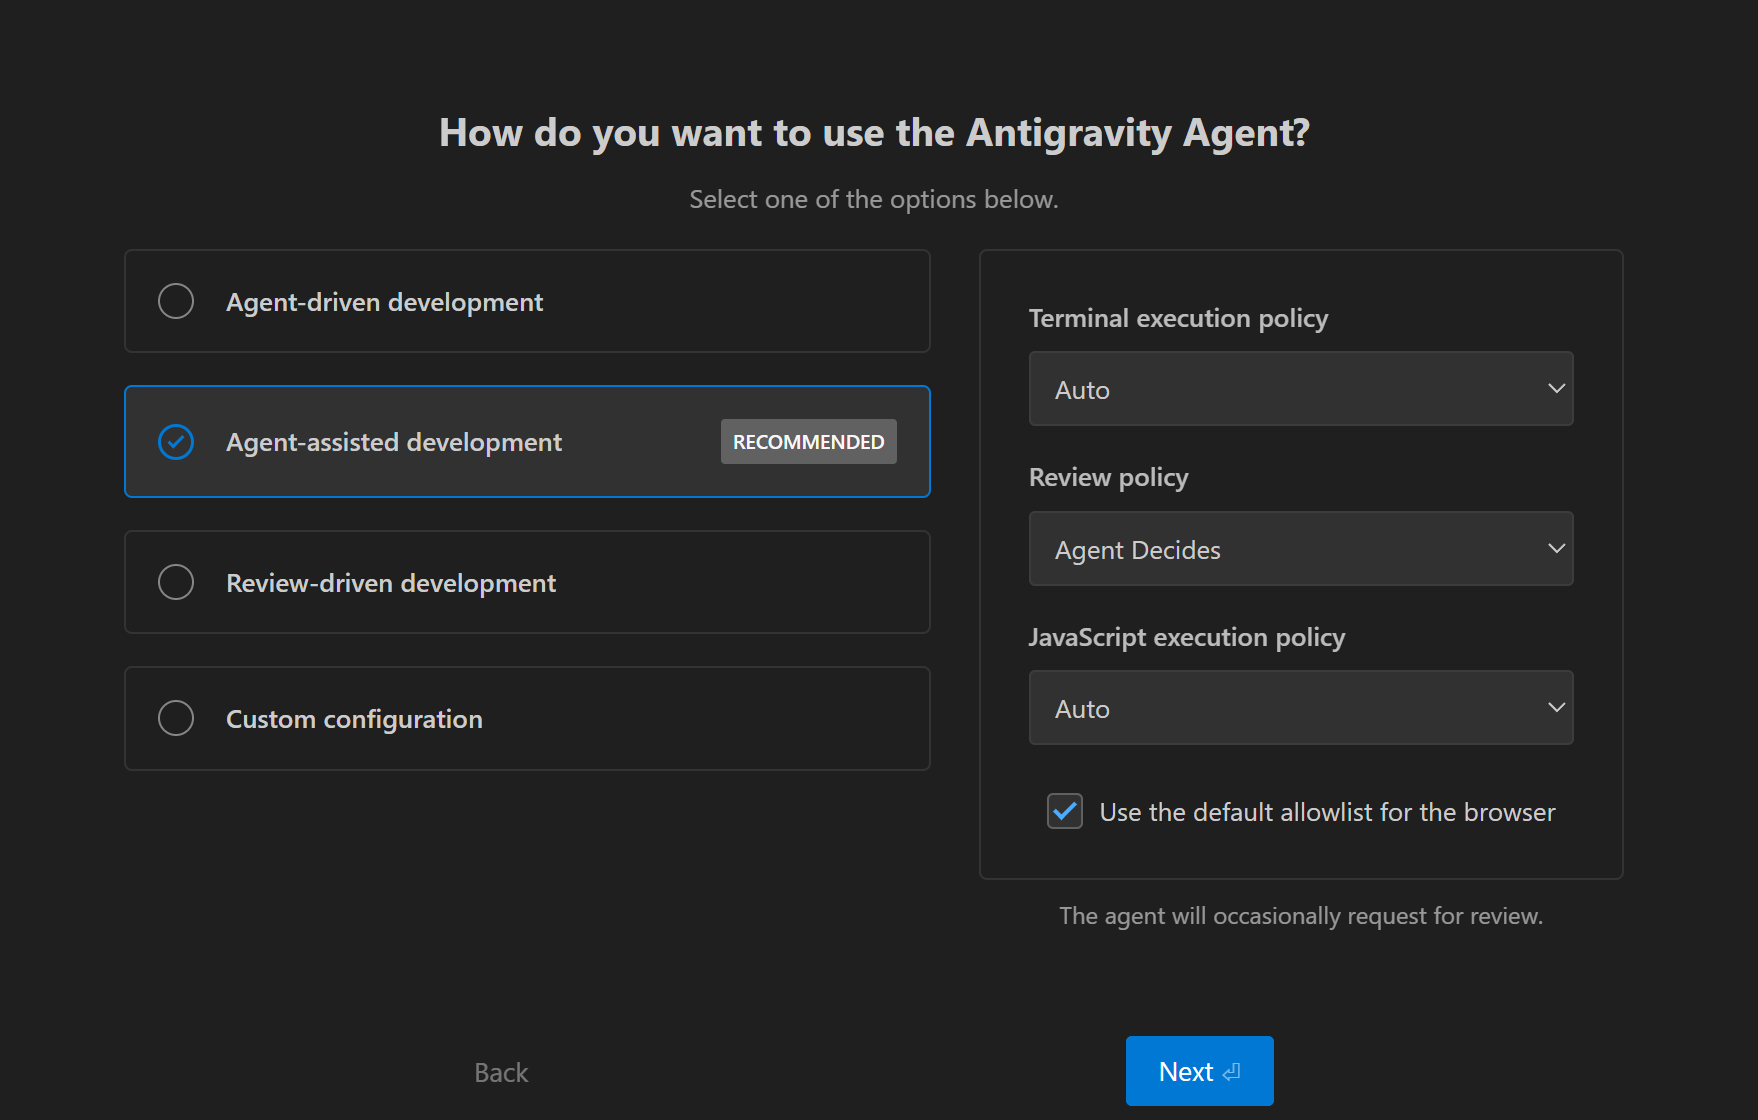Click the chevron arrow on Review policy

pos(1556,548)
